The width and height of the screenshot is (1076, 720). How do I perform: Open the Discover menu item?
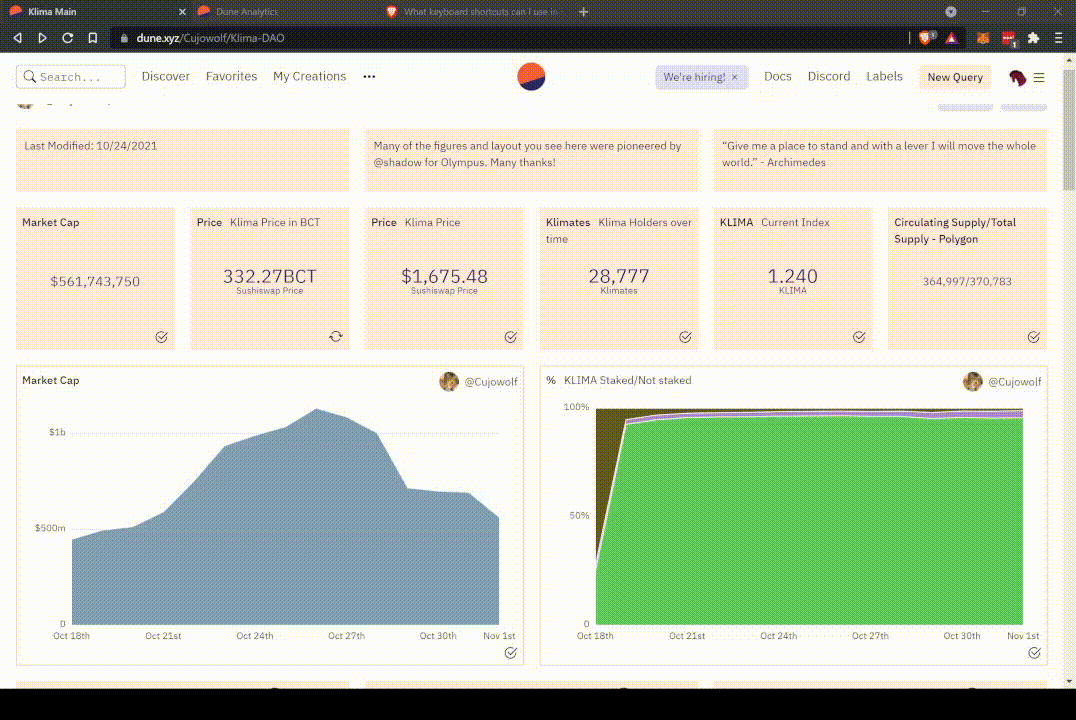point(165,76)
